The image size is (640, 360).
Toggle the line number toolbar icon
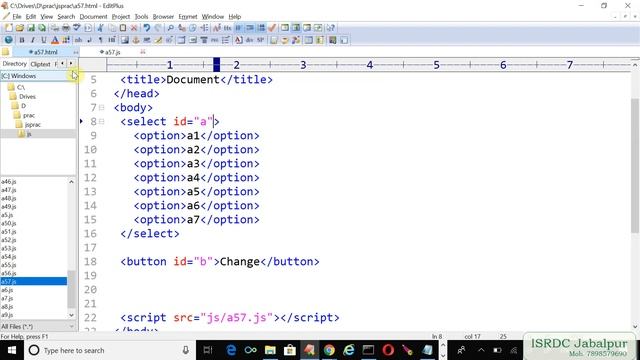coord(250,28)
